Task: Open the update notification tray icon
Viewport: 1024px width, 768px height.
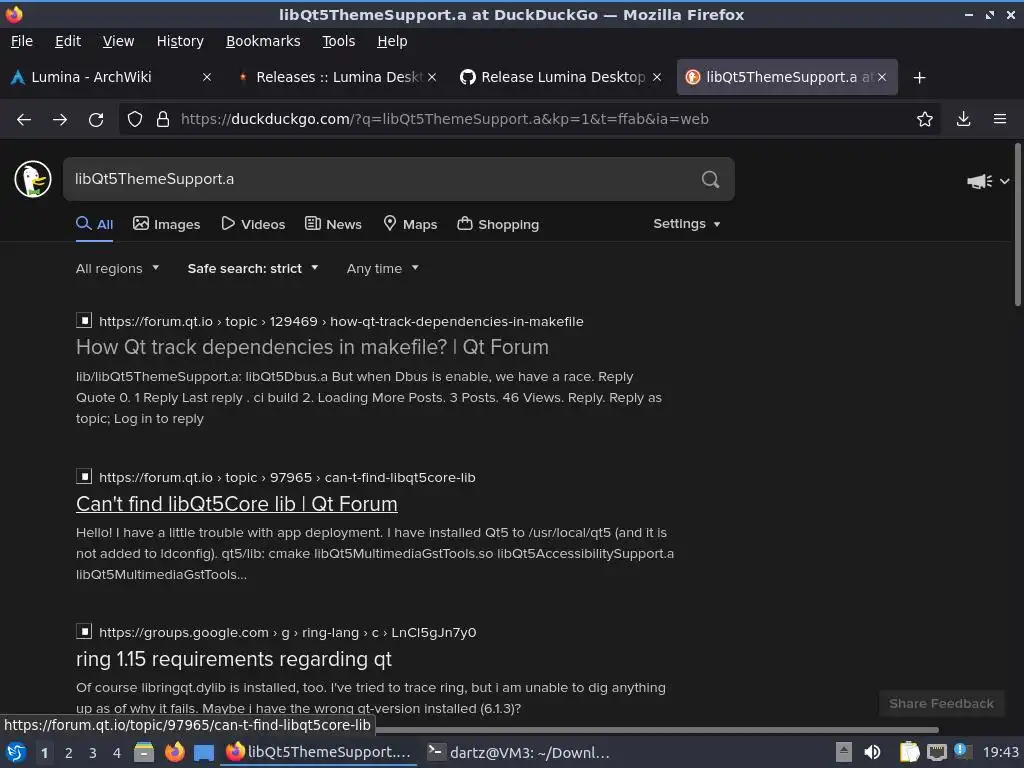Action: pyautogui.click(x=963, y=750)
